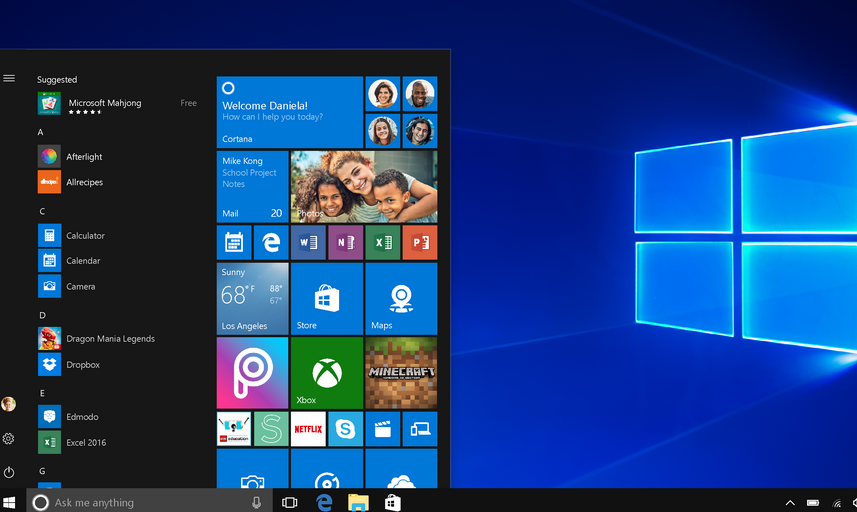Launch the OneNote tile
Viewport: 857px width, 512px height.
click(x=345, y=242)
